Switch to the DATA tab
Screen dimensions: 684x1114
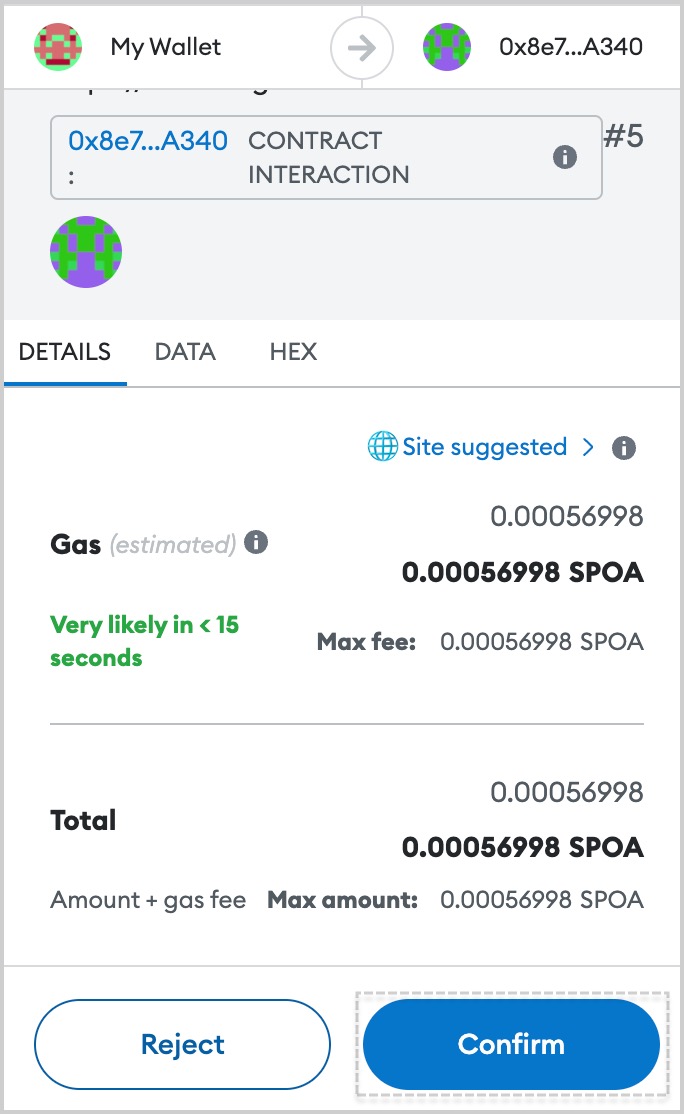(185, 352)
